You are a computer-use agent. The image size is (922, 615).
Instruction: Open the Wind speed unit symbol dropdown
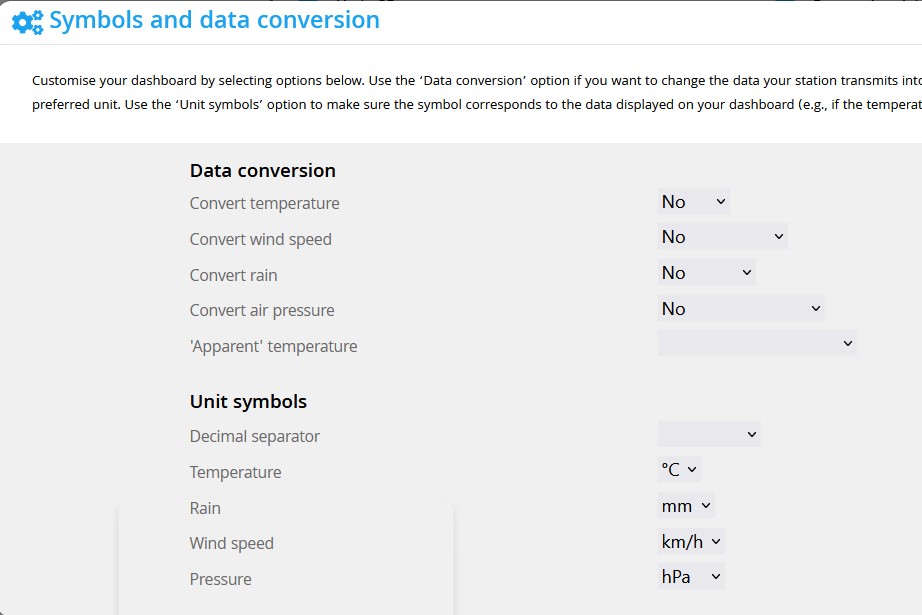pos(693,541)
